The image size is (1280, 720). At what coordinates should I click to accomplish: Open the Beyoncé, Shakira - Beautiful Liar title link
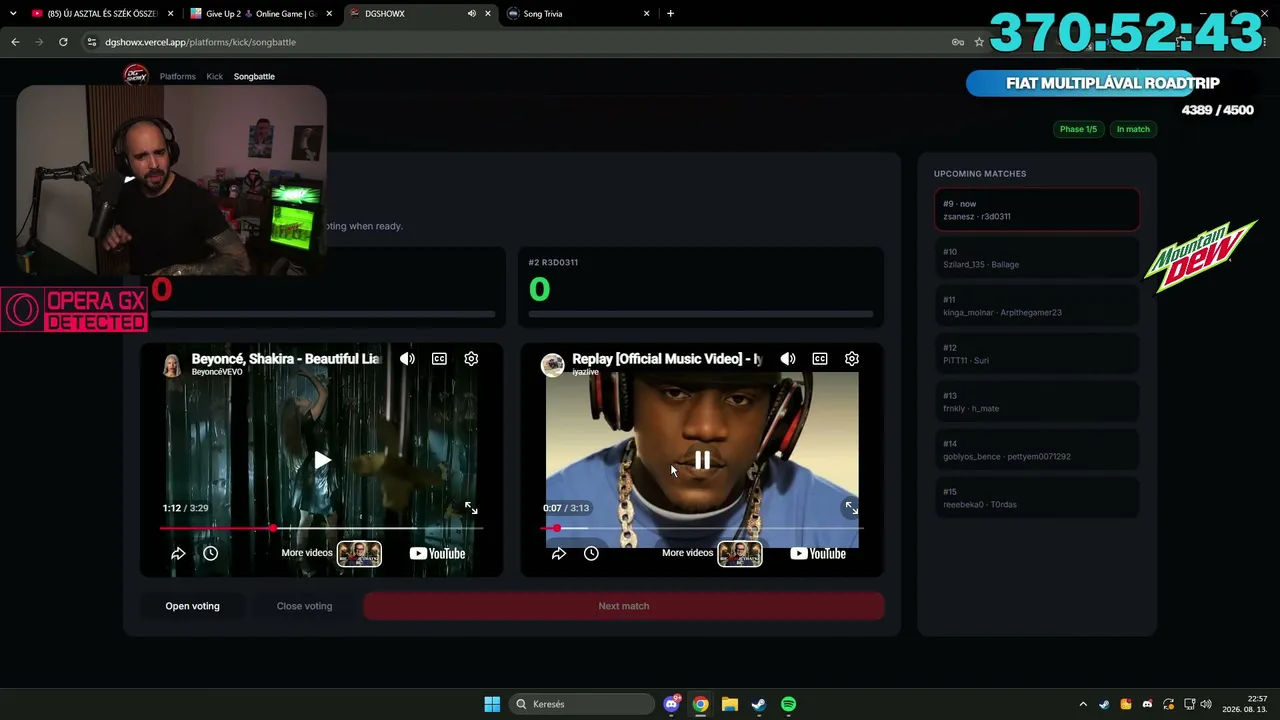286,358
